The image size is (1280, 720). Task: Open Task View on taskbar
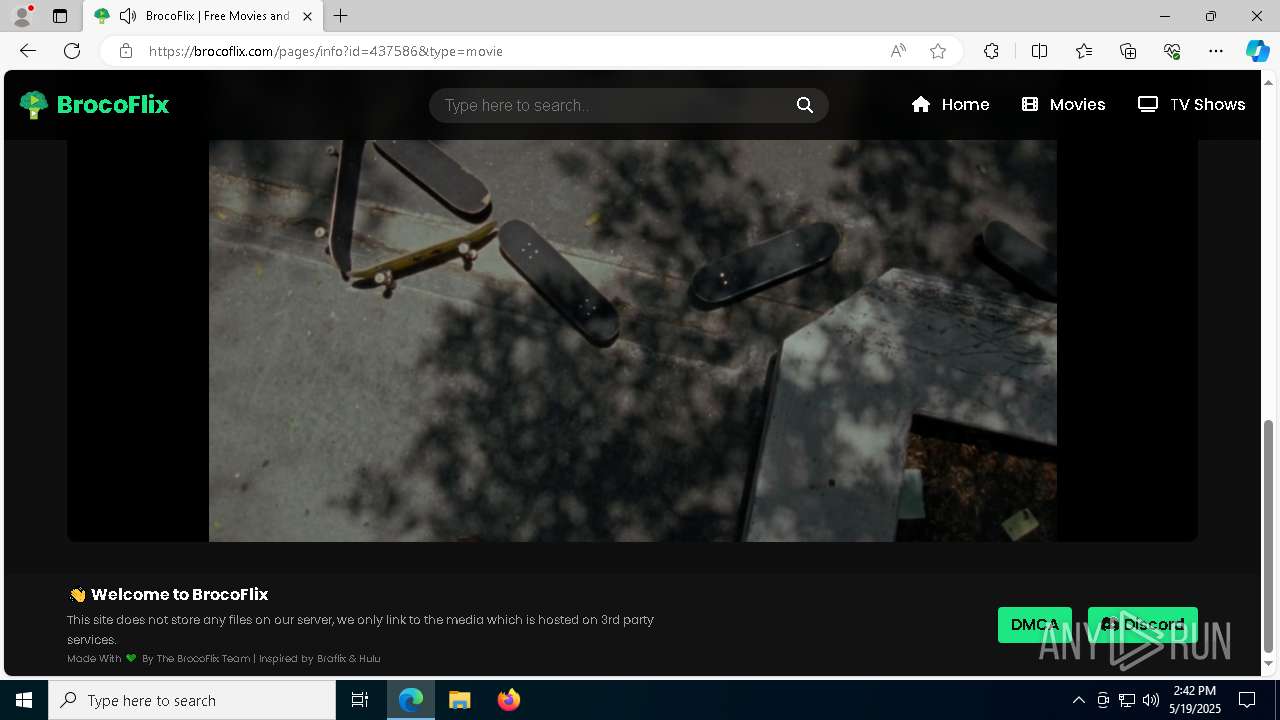pos(360,700)
